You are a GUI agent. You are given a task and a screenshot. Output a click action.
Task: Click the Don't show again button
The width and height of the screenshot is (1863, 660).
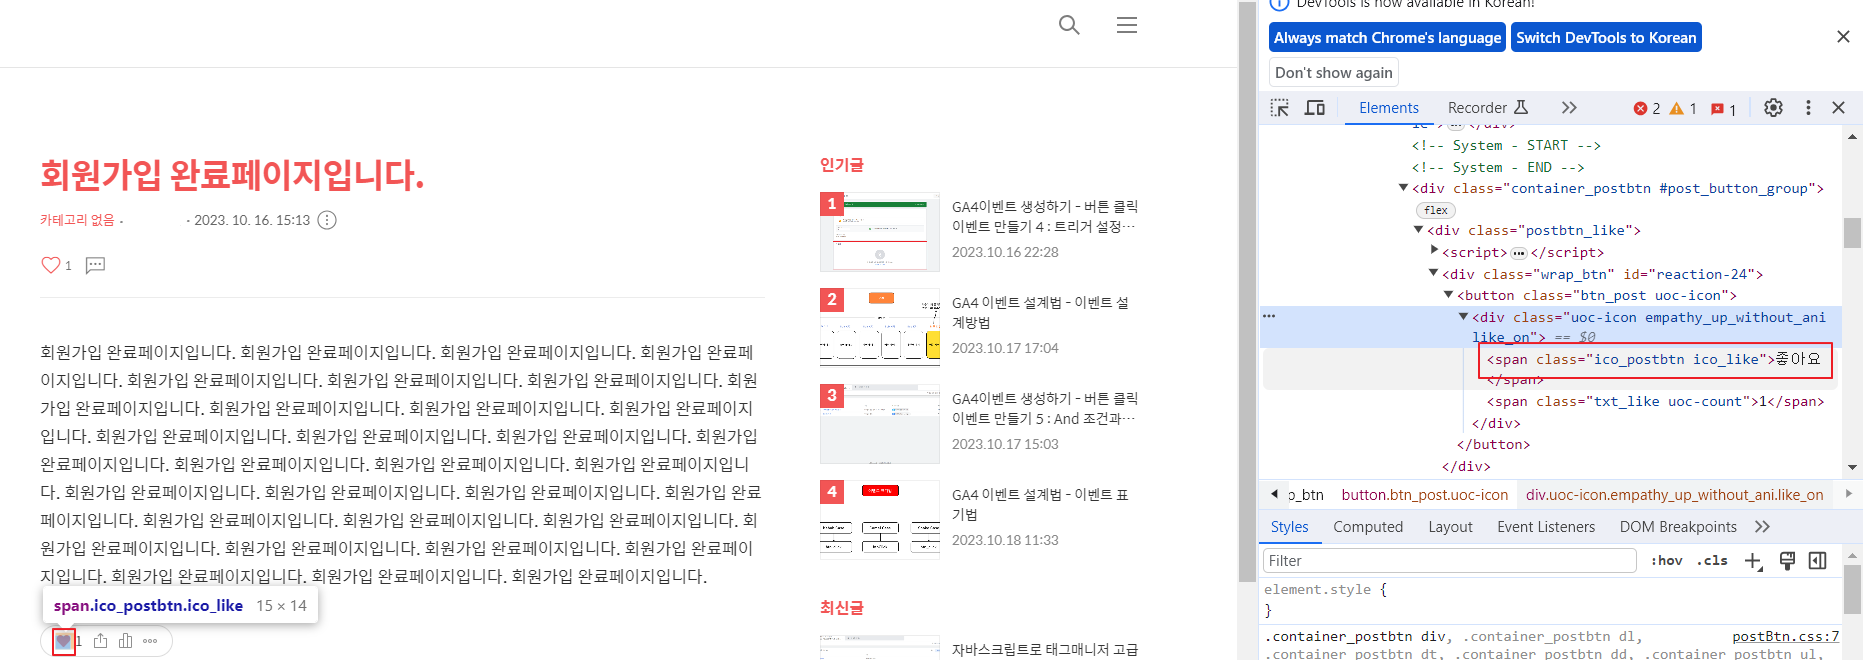[x=1334, y=73]
